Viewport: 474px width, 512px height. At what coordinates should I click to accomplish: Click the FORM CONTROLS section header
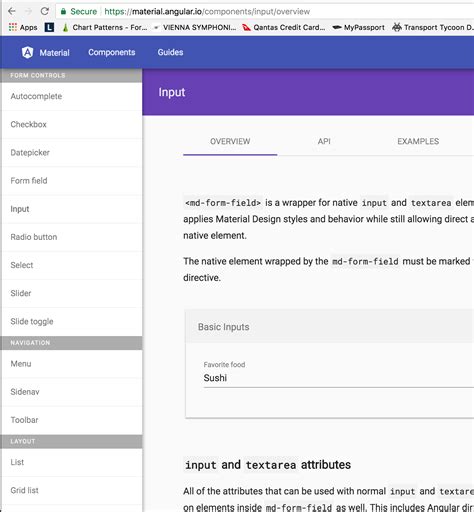[71, 76]
